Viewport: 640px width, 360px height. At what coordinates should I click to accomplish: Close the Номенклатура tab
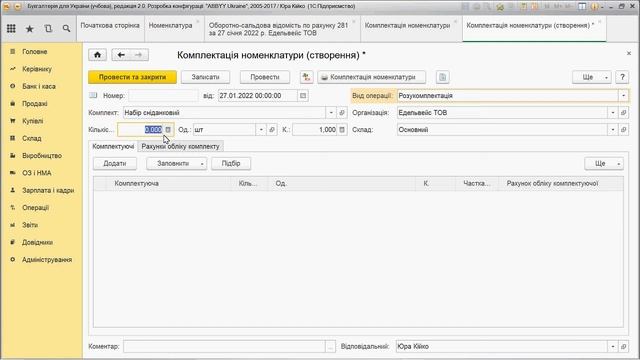pos(198,21)
